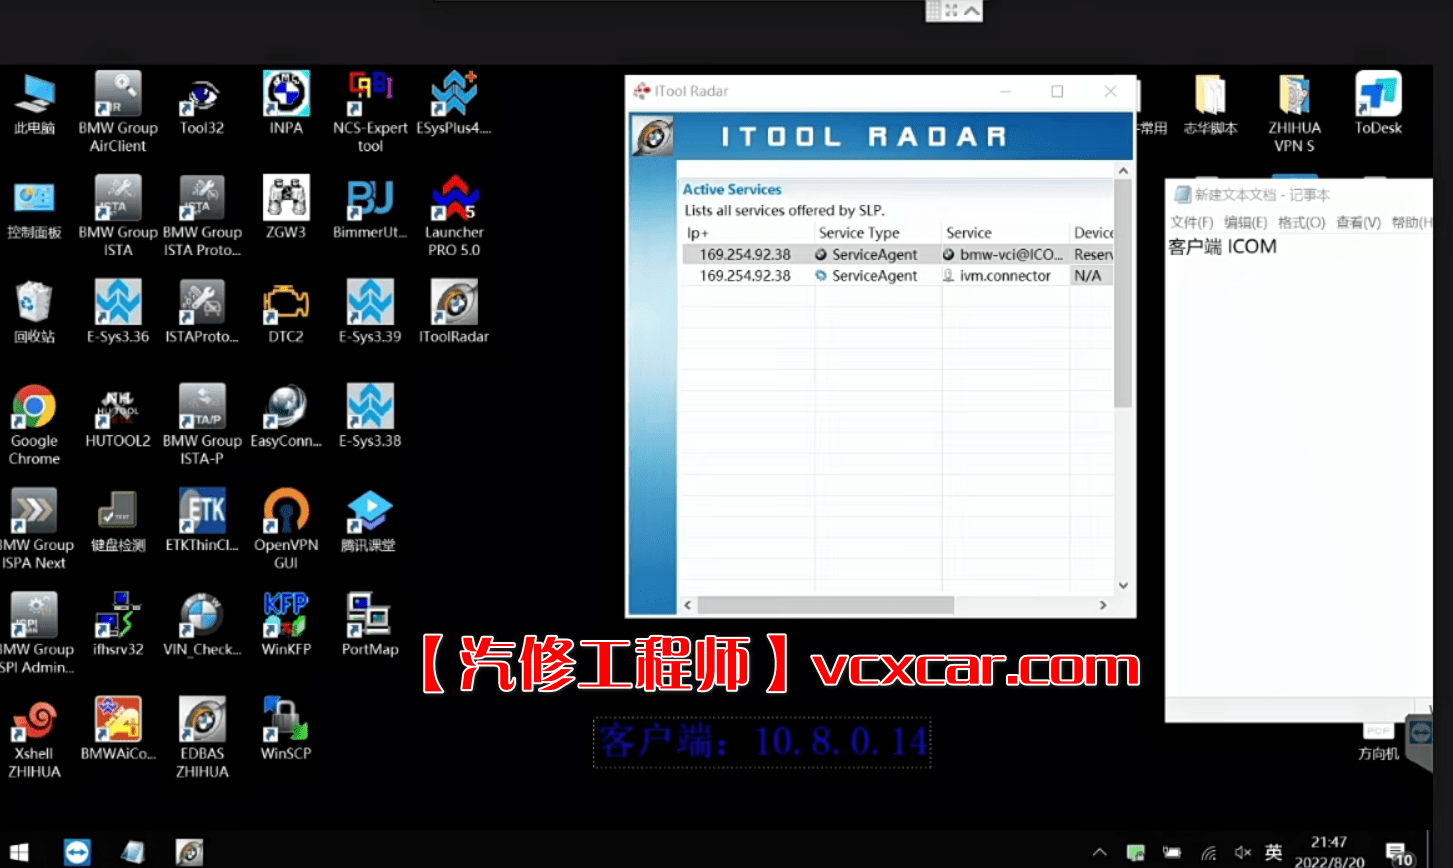This screenshot has width=1453, height=868.
Task: Start the NCS-Expert tool
Action: click(369, 97)
